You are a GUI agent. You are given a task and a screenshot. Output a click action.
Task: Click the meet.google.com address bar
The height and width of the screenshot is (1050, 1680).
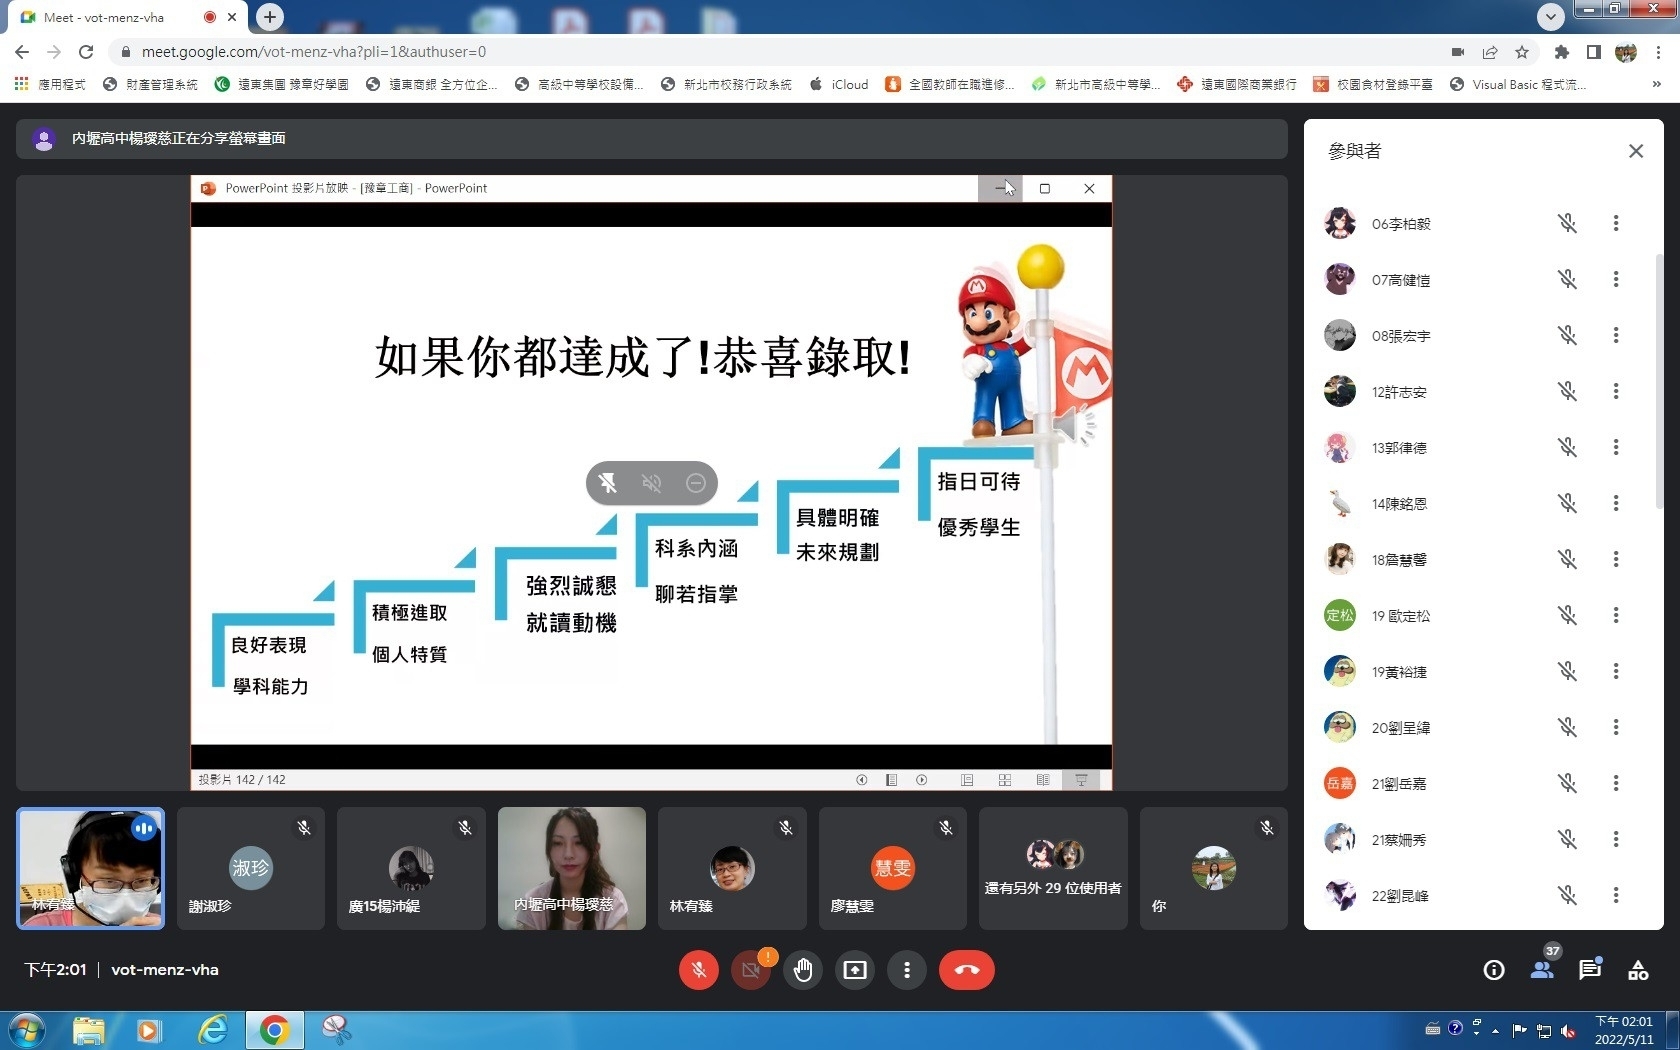point(780,52)
